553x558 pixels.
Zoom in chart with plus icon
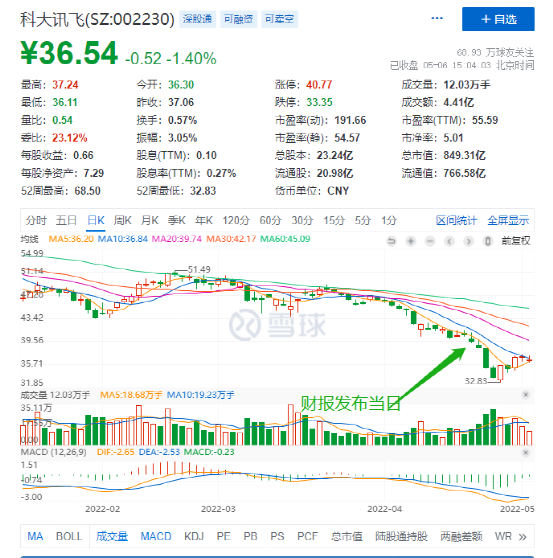(411, 241)
